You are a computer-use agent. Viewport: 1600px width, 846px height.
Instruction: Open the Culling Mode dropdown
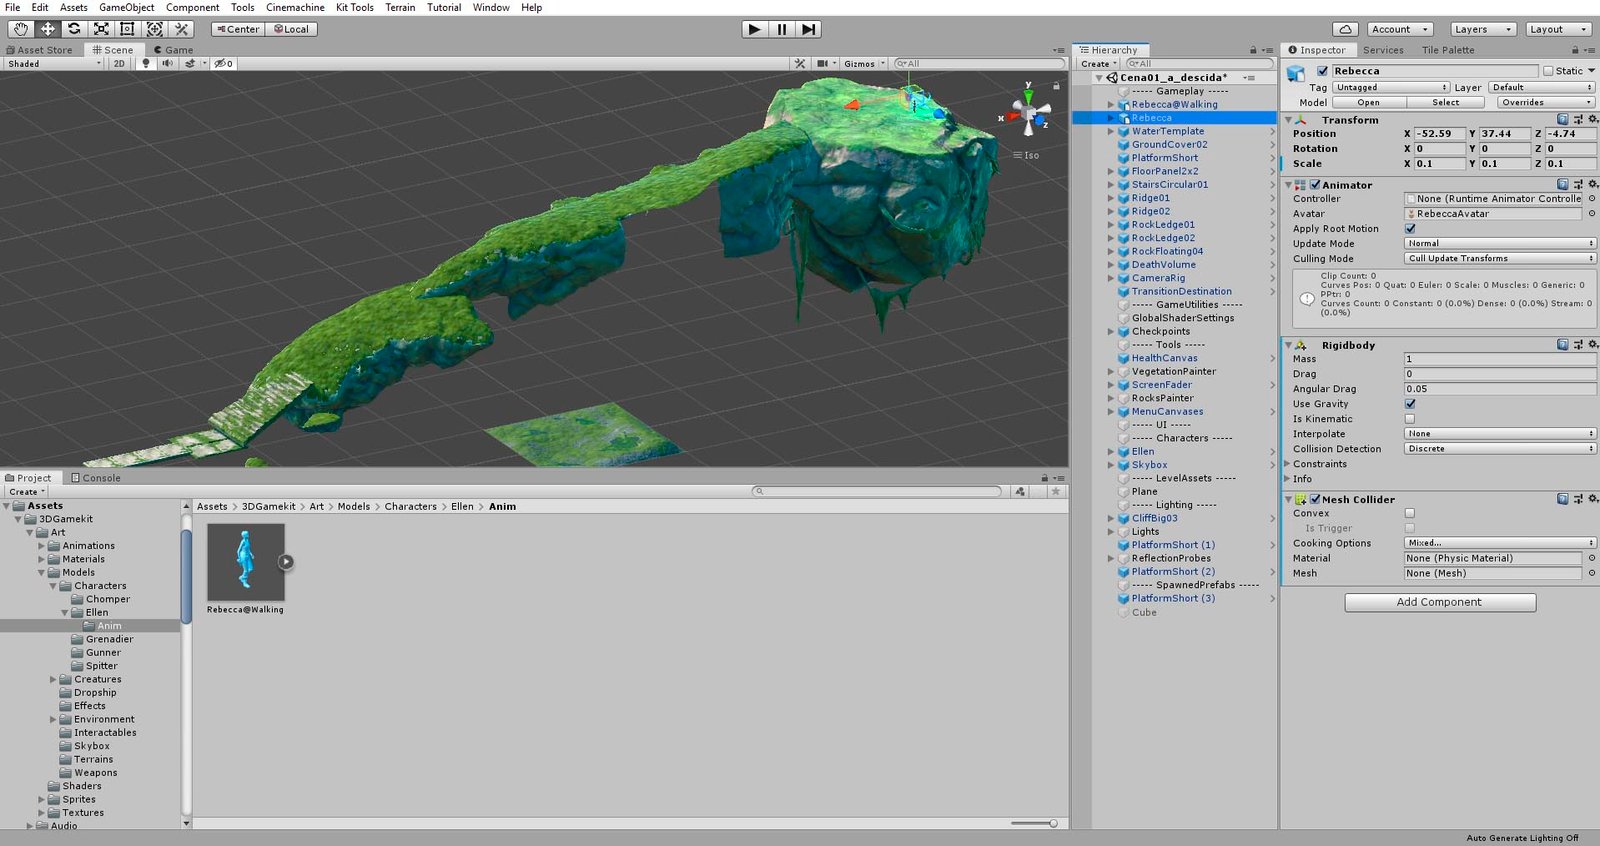tap(1499, 258)
